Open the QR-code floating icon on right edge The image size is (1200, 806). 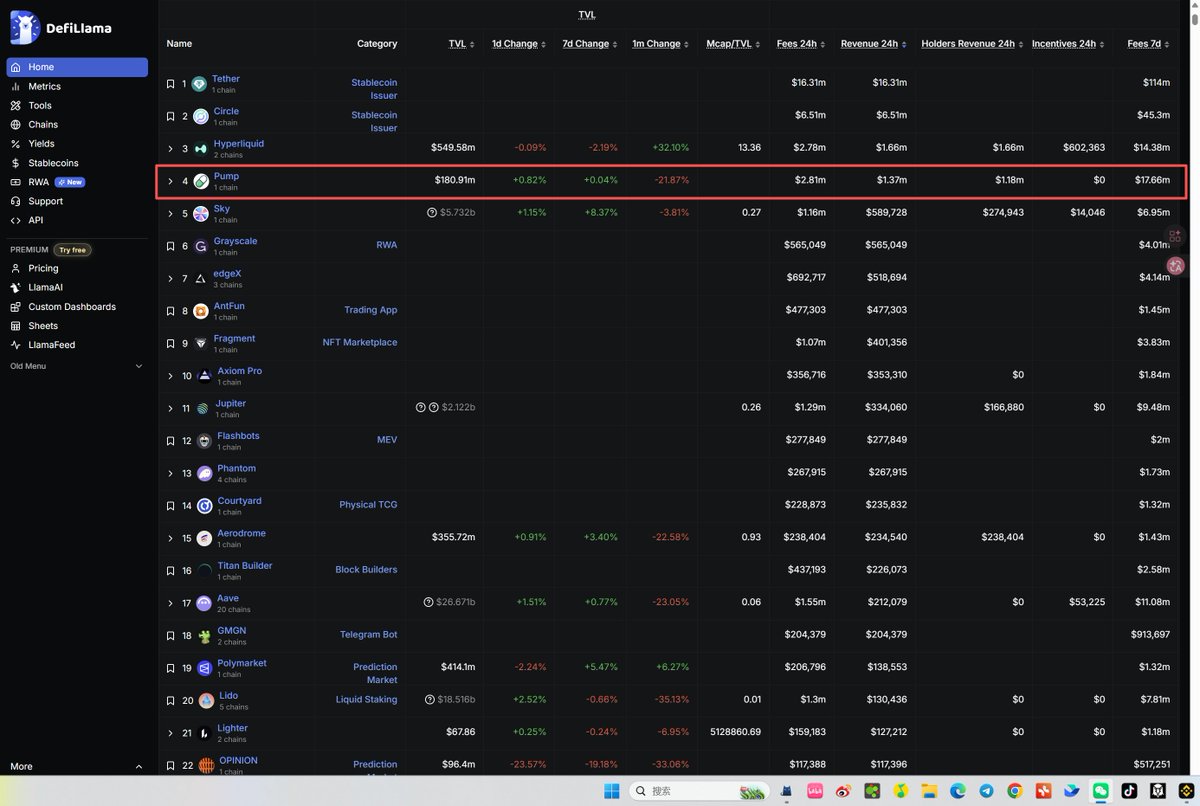[x=1175, y=236]
